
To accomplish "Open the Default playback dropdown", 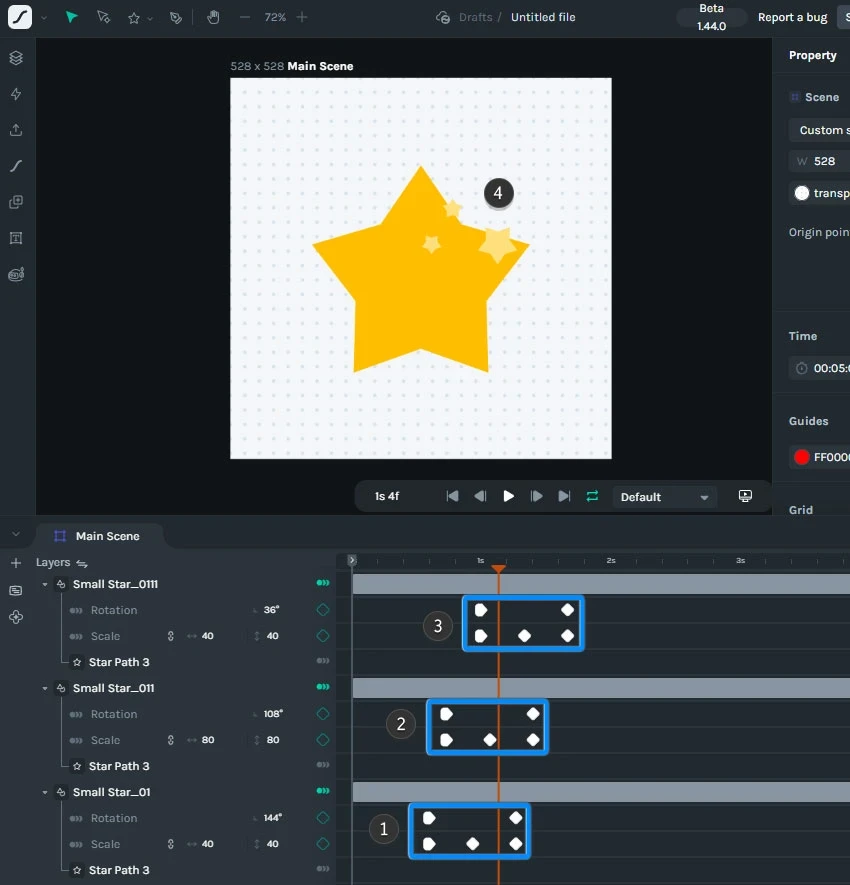I will pos(664,497).
